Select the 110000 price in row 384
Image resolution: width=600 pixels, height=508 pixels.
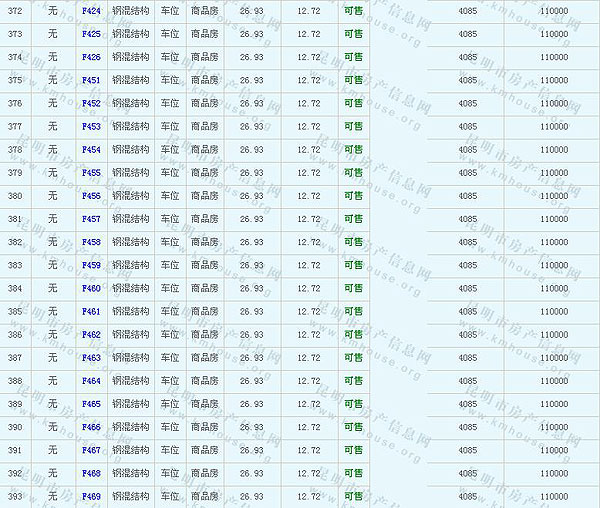click(553, 288)
